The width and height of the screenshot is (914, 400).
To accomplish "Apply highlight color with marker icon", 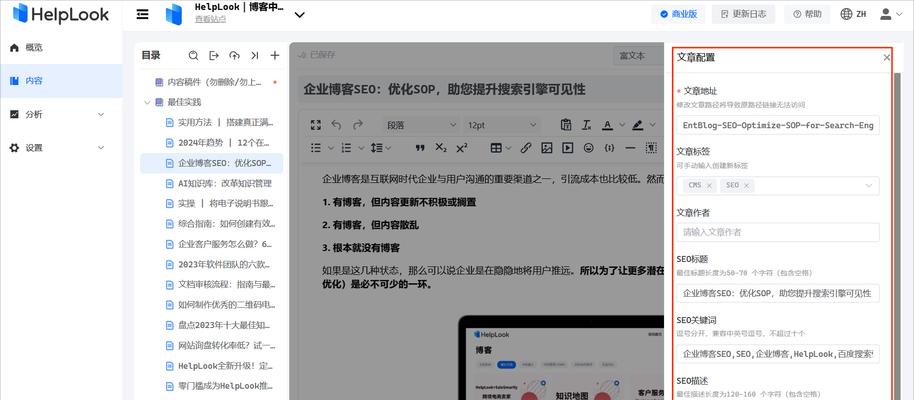I will (638, 125).
